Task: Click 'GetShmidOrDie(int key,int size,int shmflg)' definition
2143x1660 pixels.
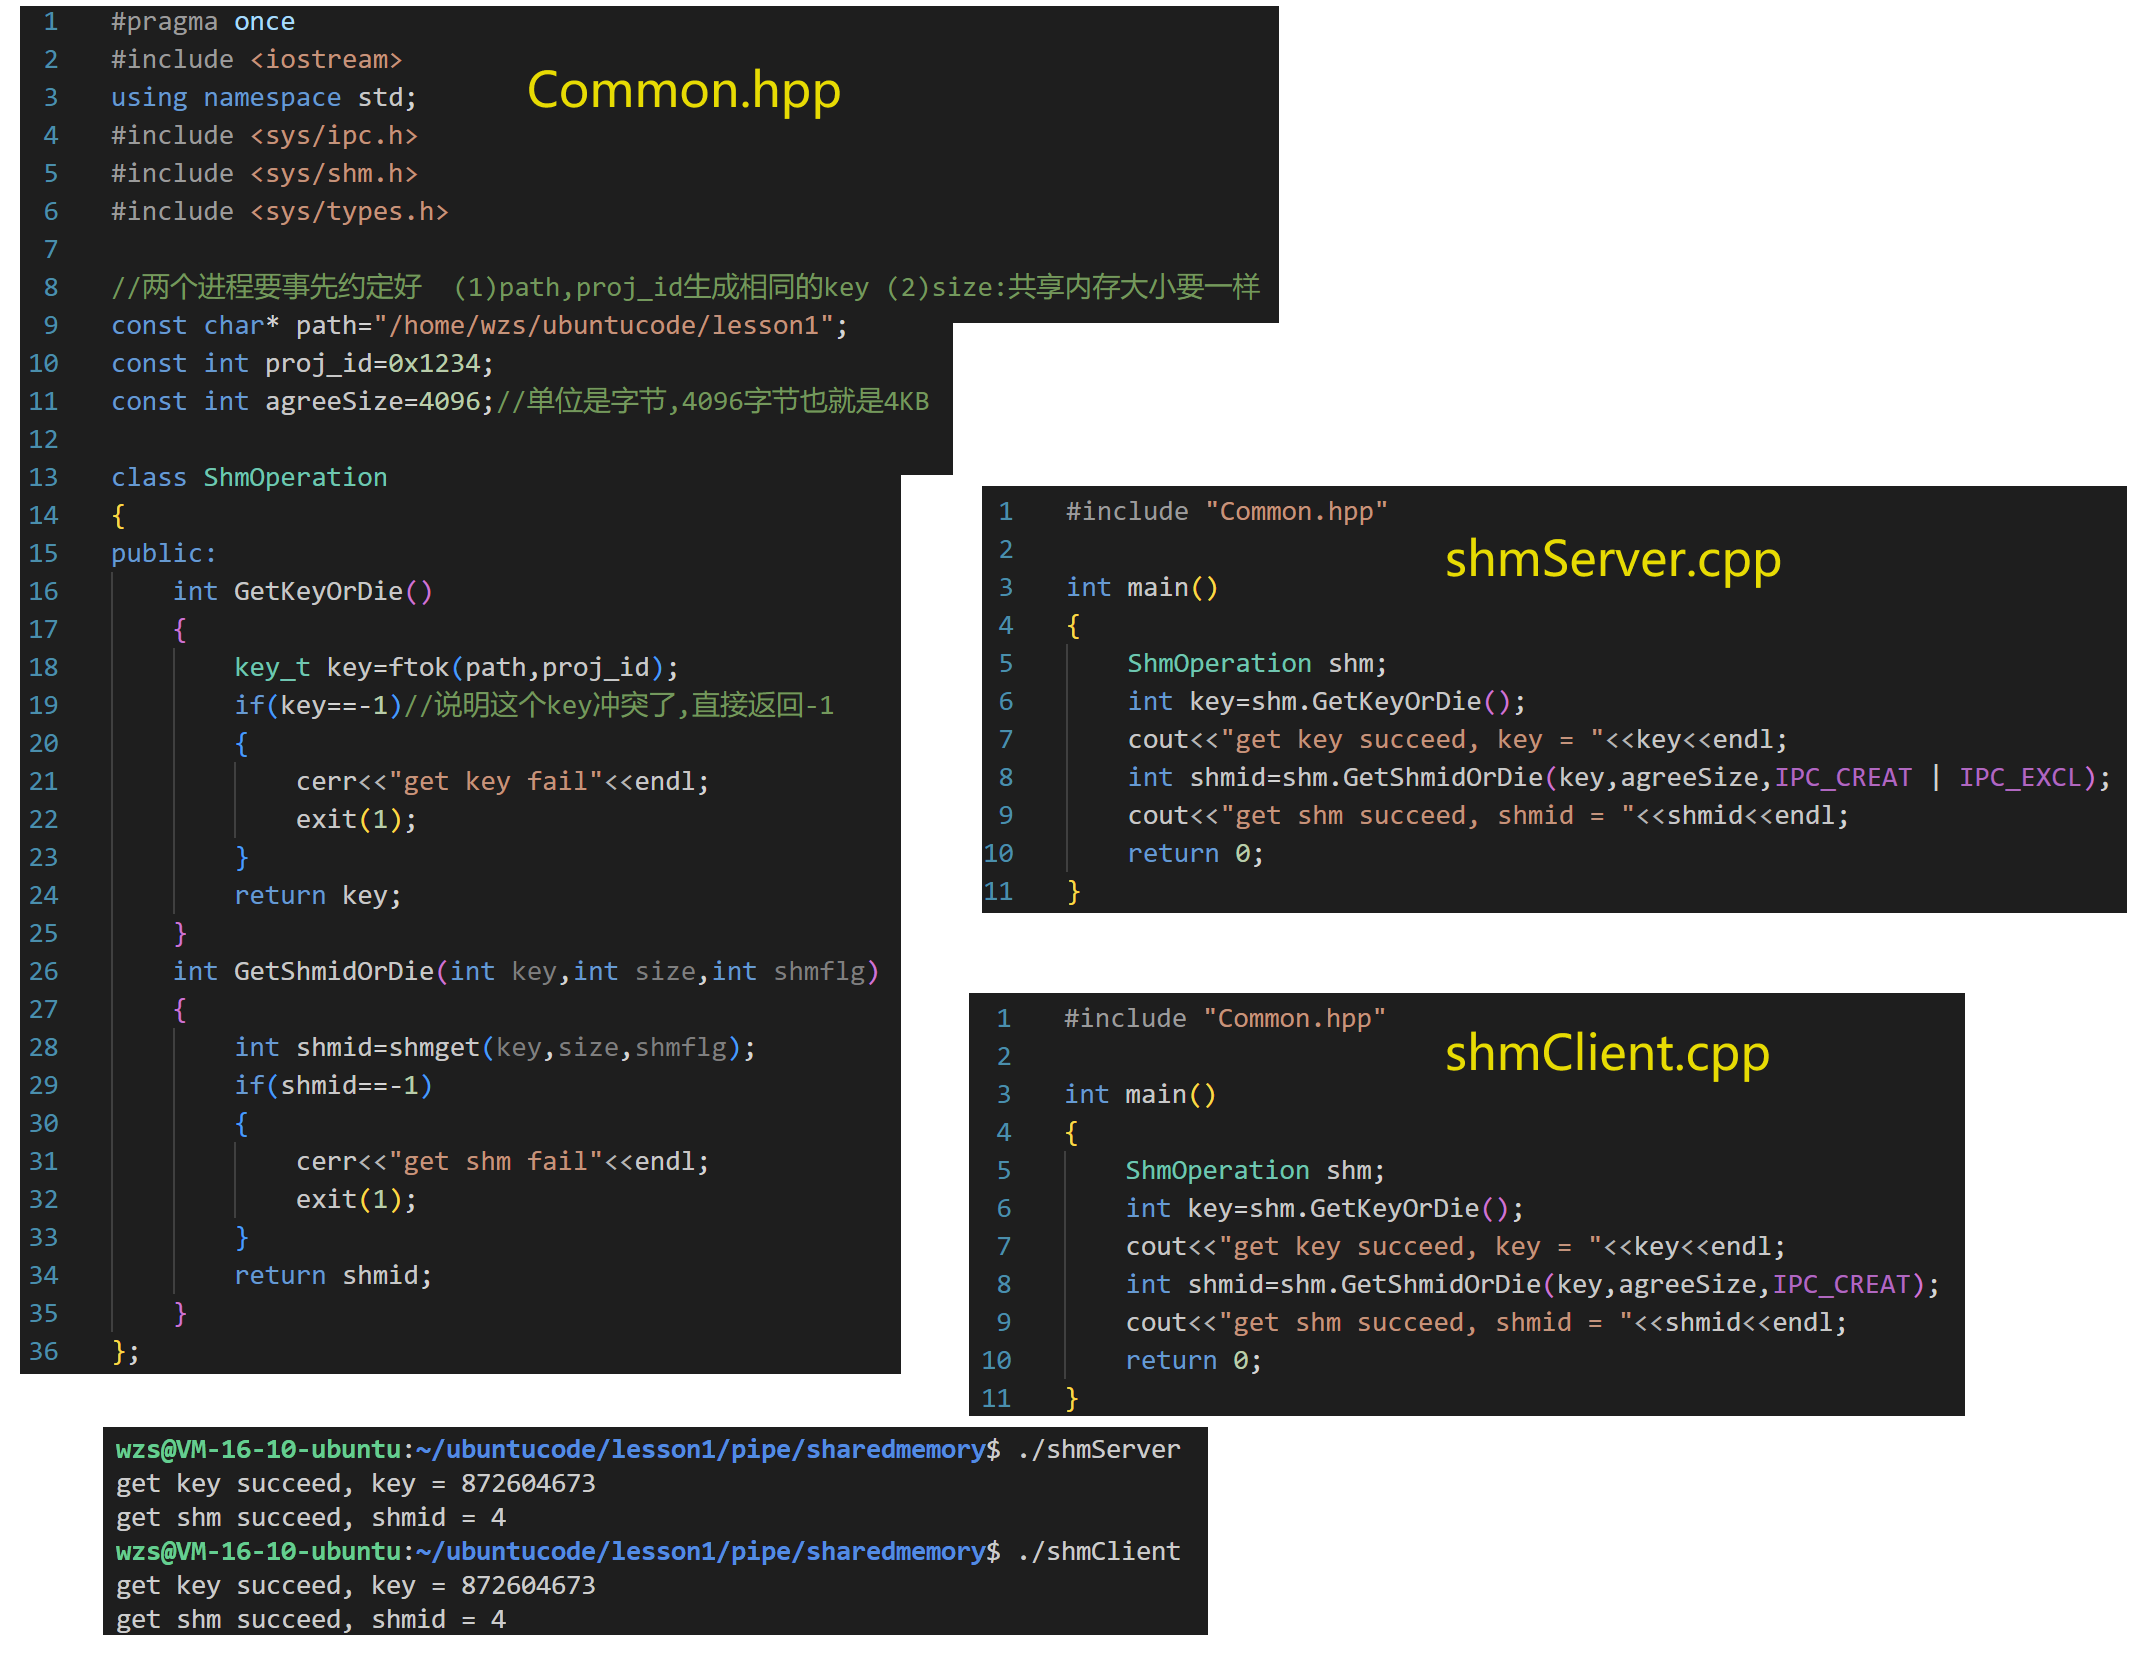Action: point(557,972)
